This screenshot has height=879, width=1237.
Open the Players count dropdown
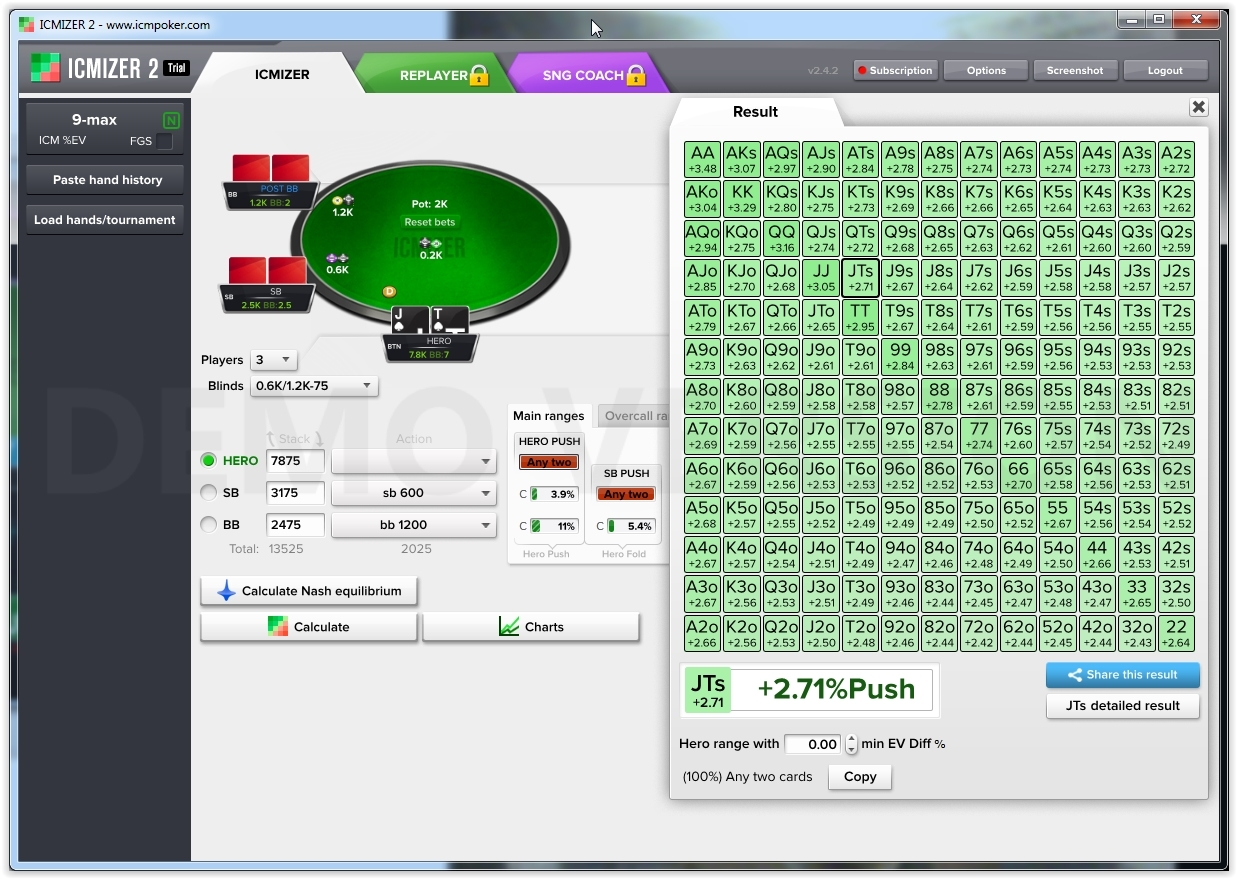coord(273,360)
